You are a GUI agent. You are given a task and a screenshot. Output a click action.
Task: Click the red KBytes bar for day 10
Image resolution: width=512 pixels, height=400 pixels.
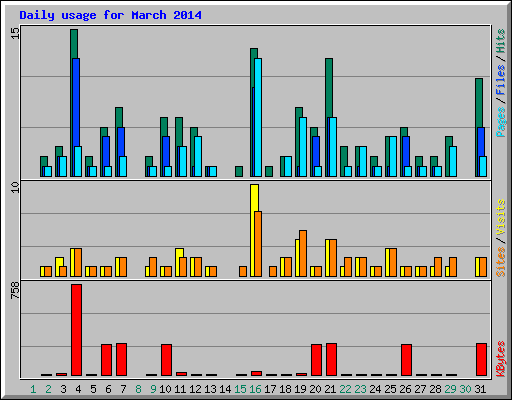coord(166,360)
